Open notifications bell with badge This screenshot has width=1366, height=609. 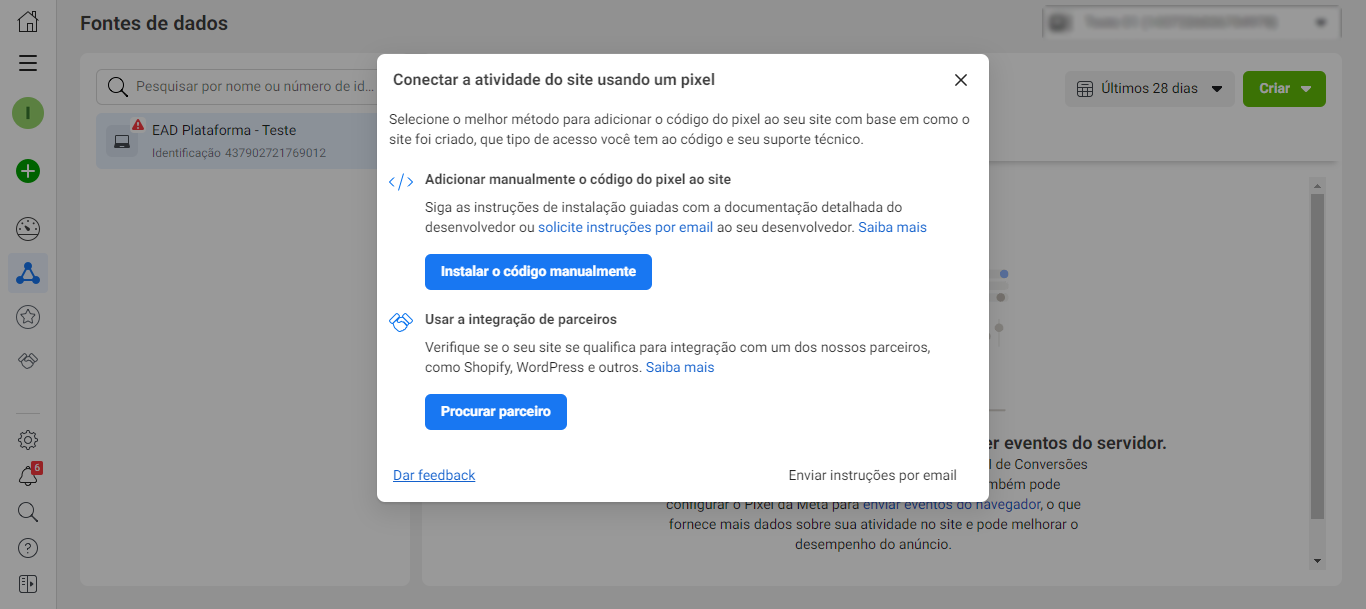tap(28, 476)
